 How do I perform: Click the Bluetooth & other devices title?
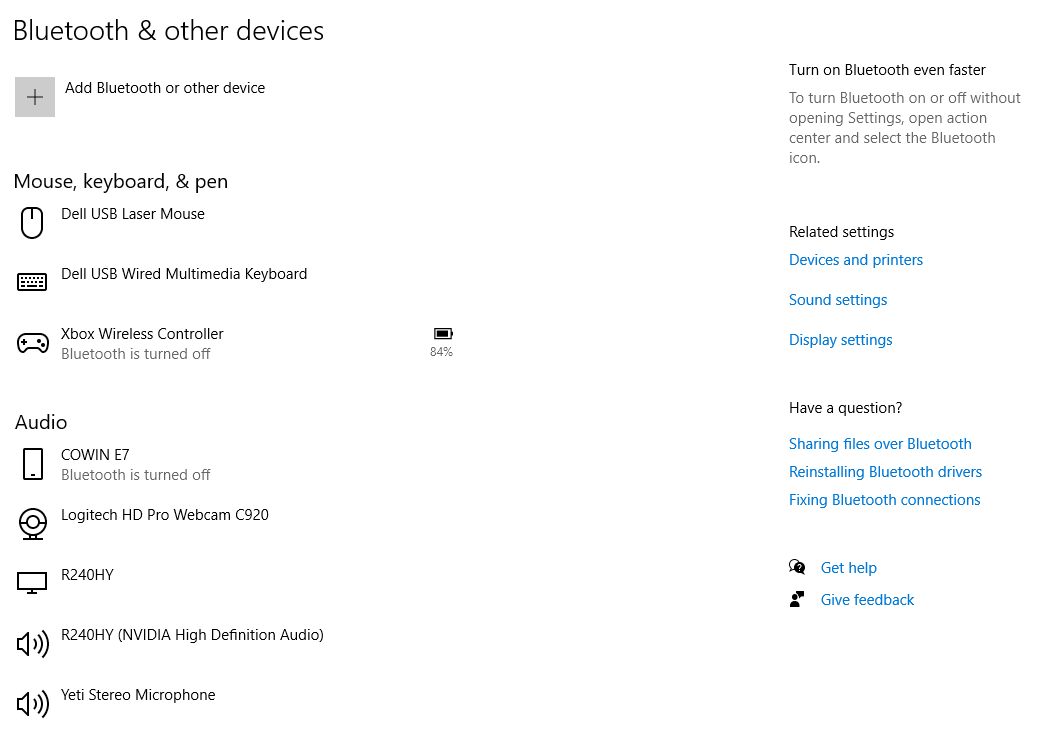(x=168, y=31)
